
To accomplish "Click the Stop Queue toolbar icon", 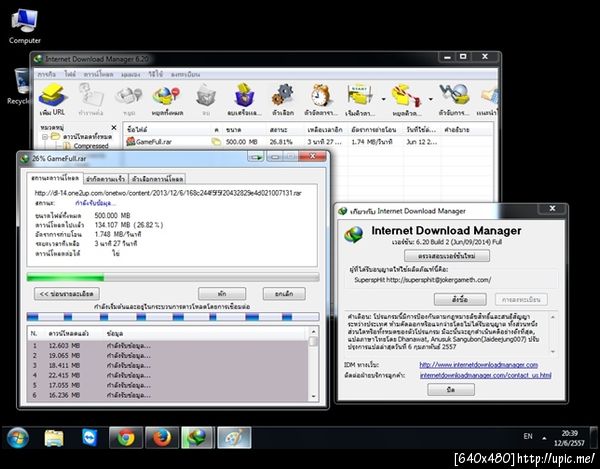I will pyautogui.click(x=406, y=100).
